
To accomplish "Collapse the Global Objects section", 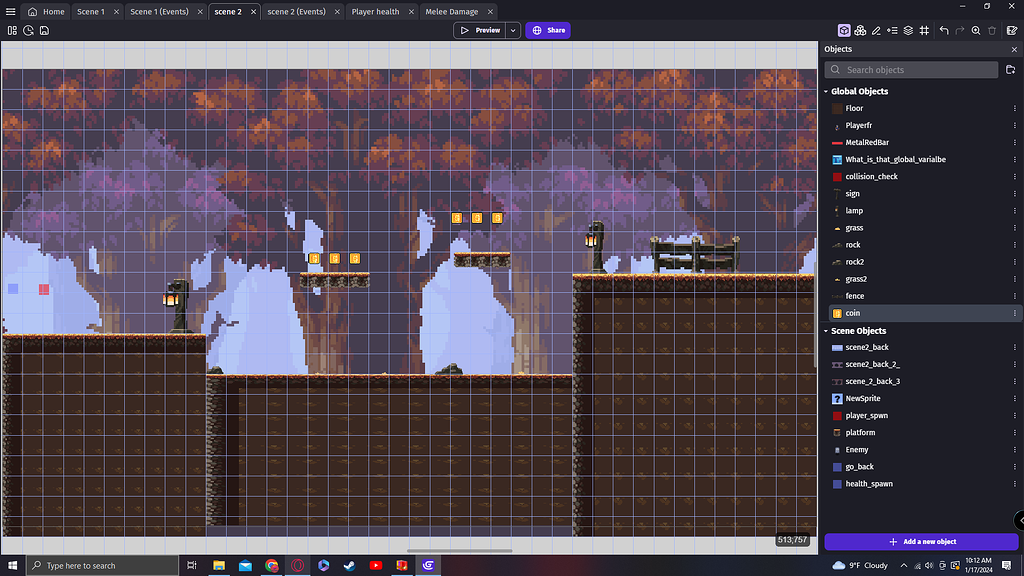I will coord(825,91).
